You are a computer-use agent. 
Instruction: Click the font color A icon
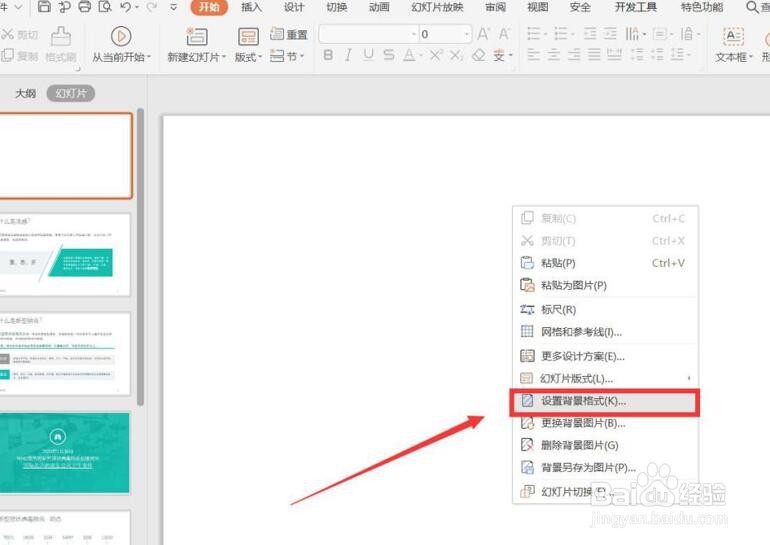[409, 55]
